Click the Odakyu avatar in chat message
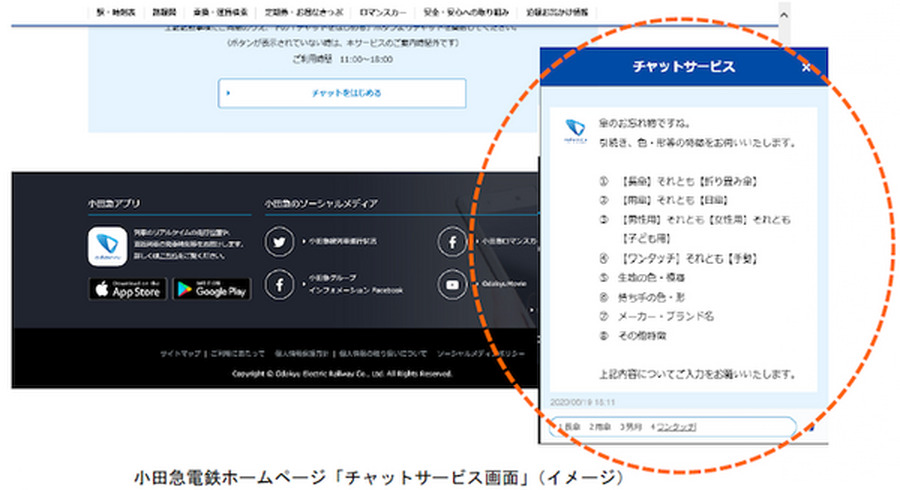900x490 pixels. 574,132
